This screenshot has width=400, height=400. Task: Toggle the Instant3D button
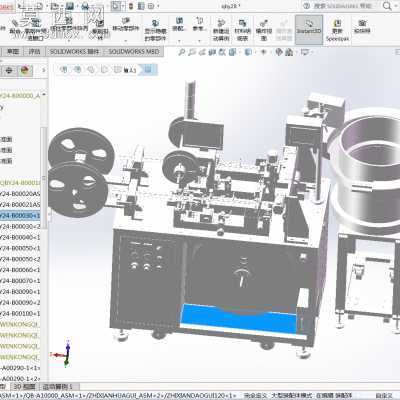pyautogui.click(x=309, y=30)
